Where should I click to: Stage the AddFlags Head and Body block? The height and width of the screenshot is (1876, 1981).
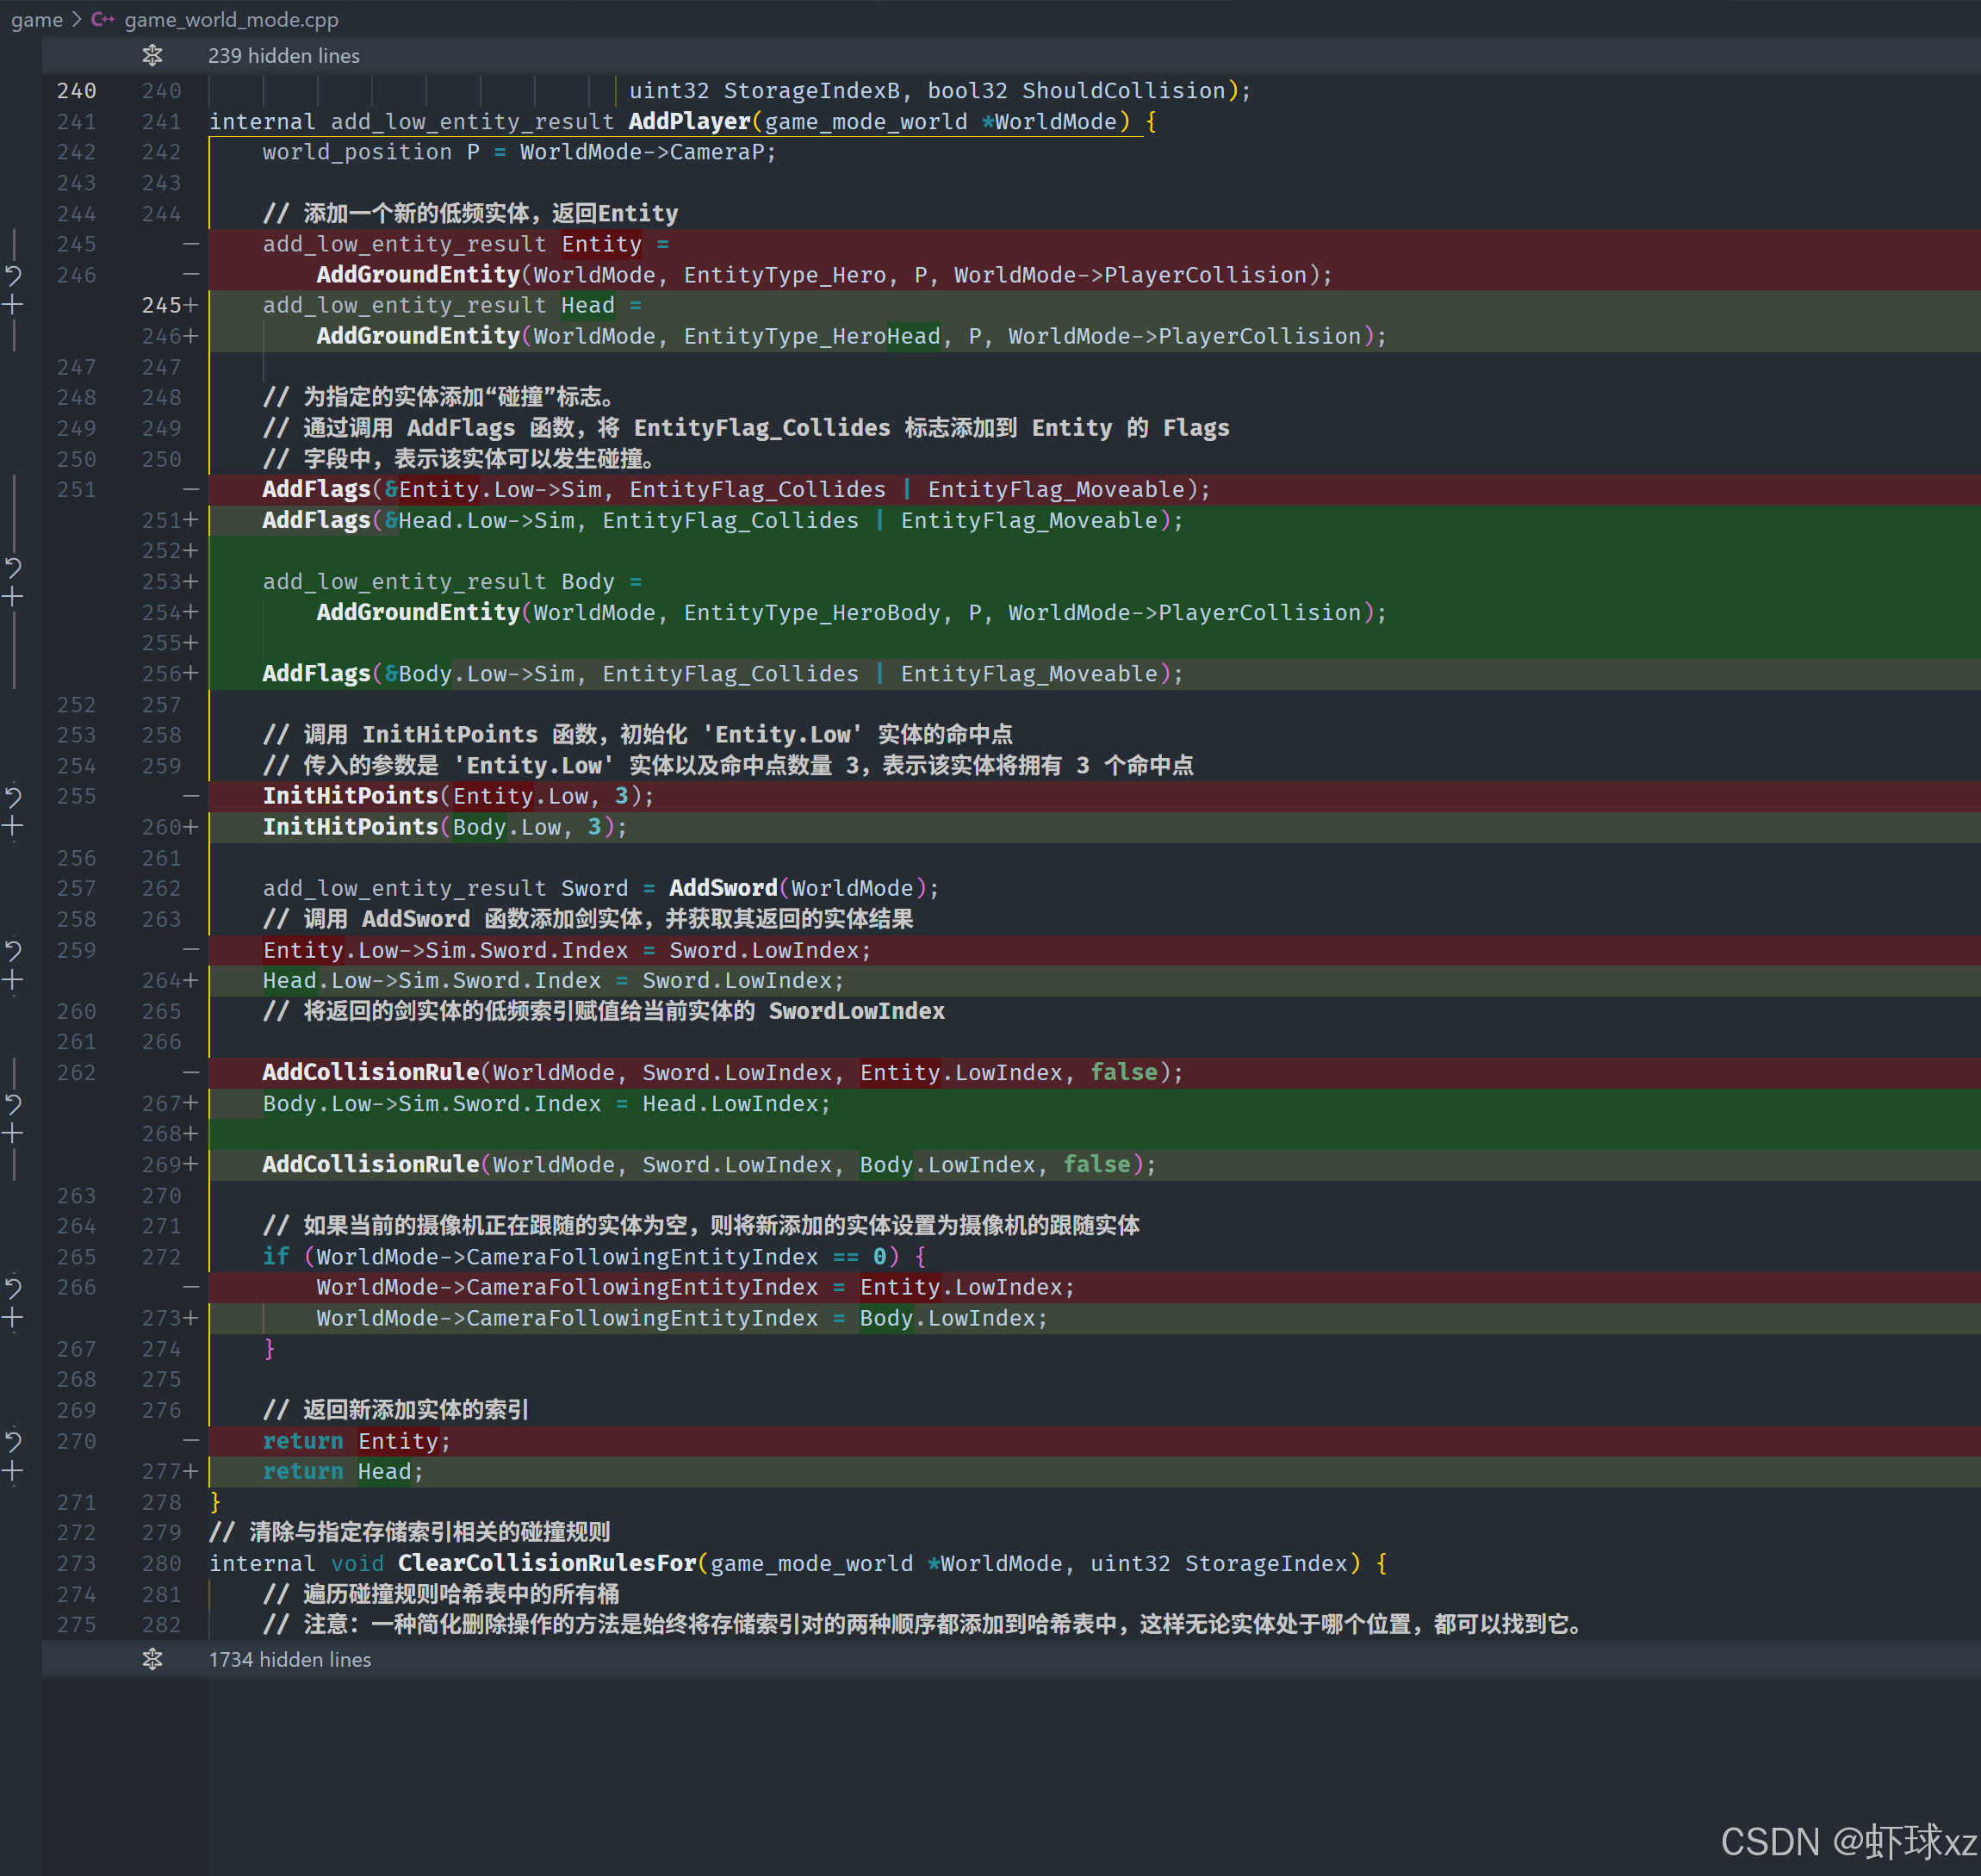[13, 597]
